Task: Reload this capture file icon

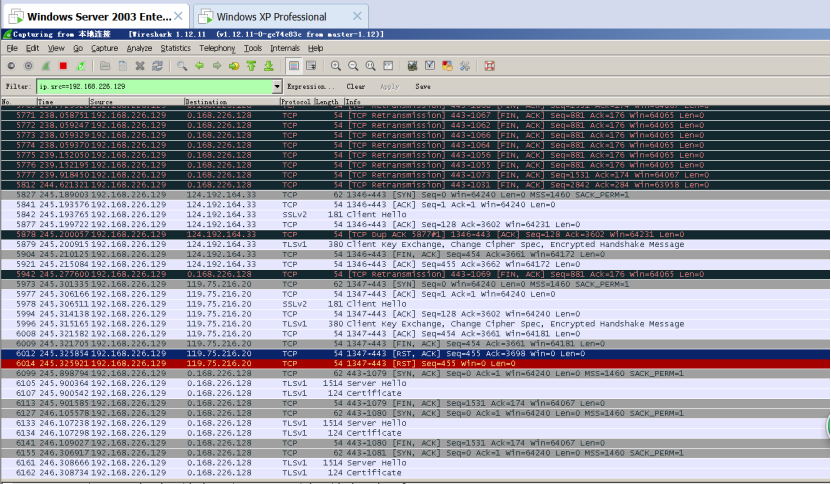Action: [x=157, y=66]
